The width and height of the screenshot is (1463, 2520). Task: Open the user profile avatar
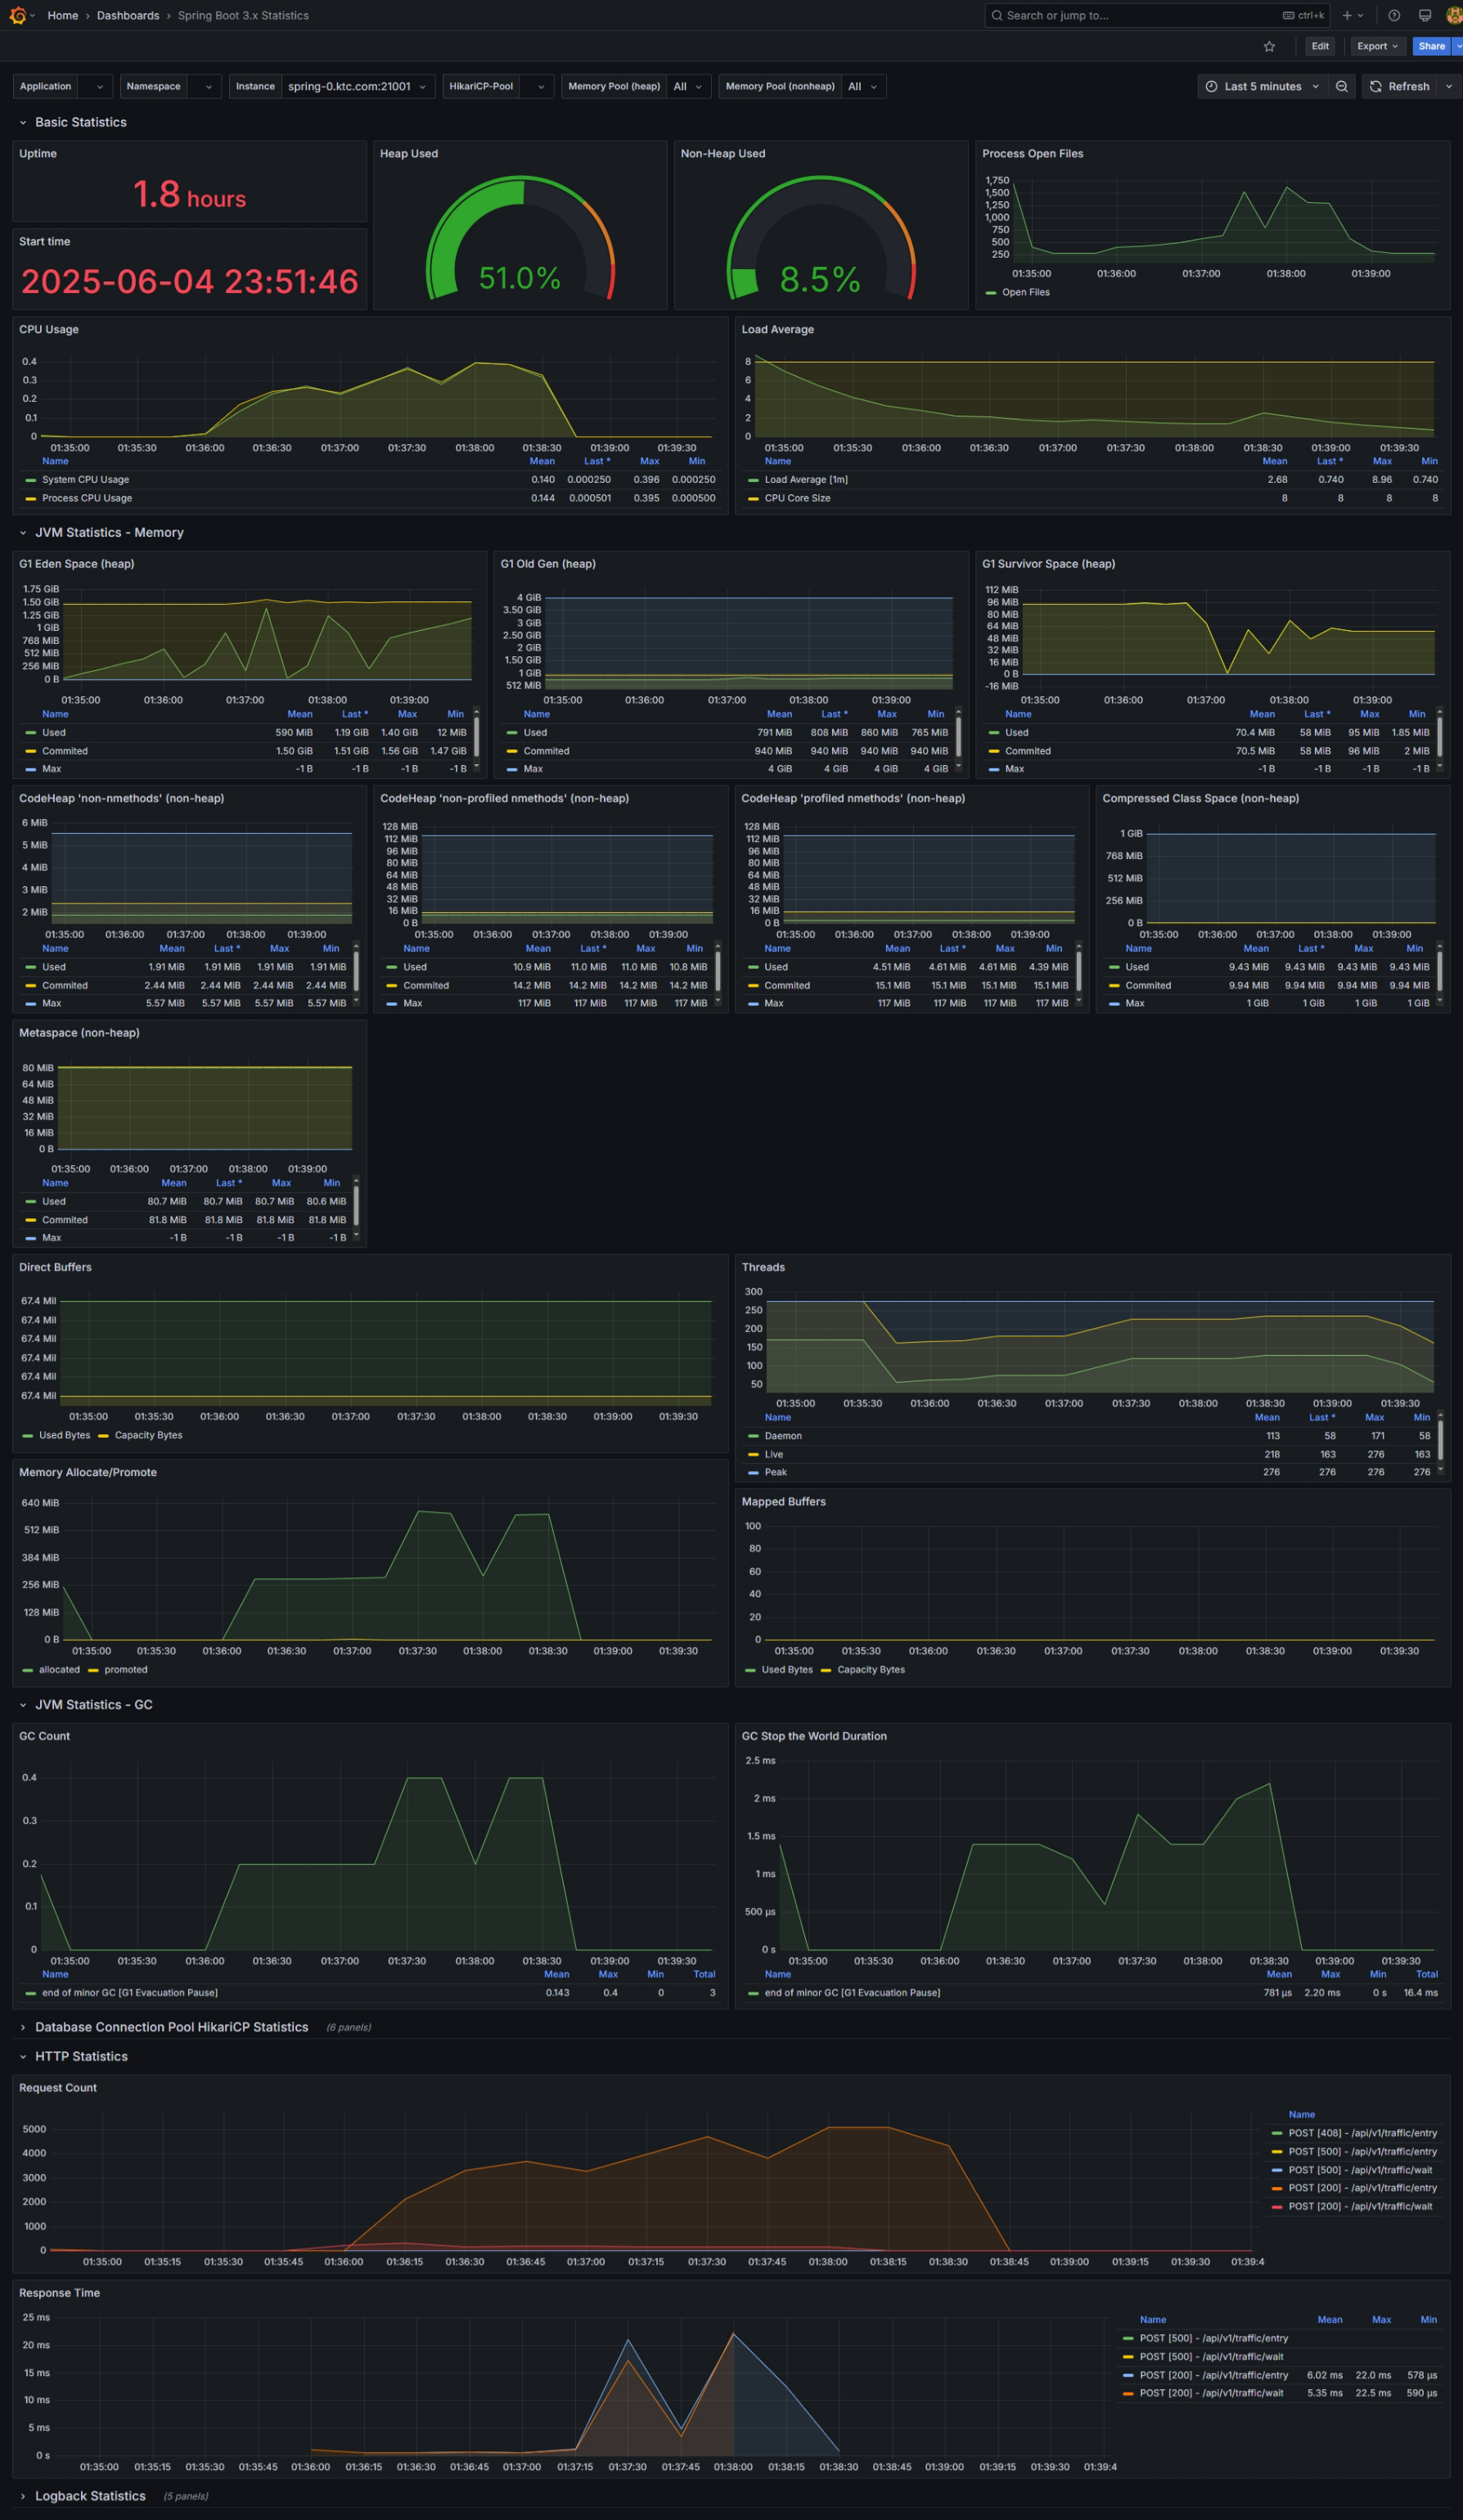[x=1454, y=15]
